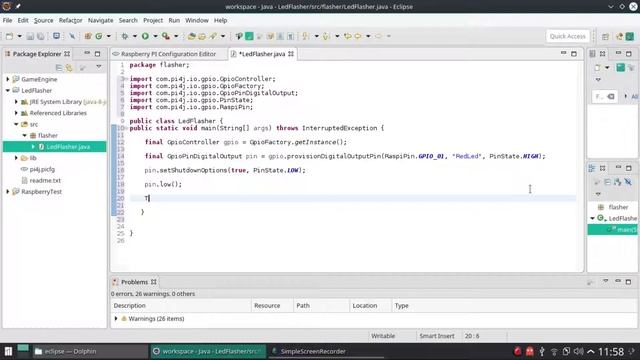Toggle Link with Editor in Package Explorer
This screenshot has width=640, height=360.
tap(69, 67)
